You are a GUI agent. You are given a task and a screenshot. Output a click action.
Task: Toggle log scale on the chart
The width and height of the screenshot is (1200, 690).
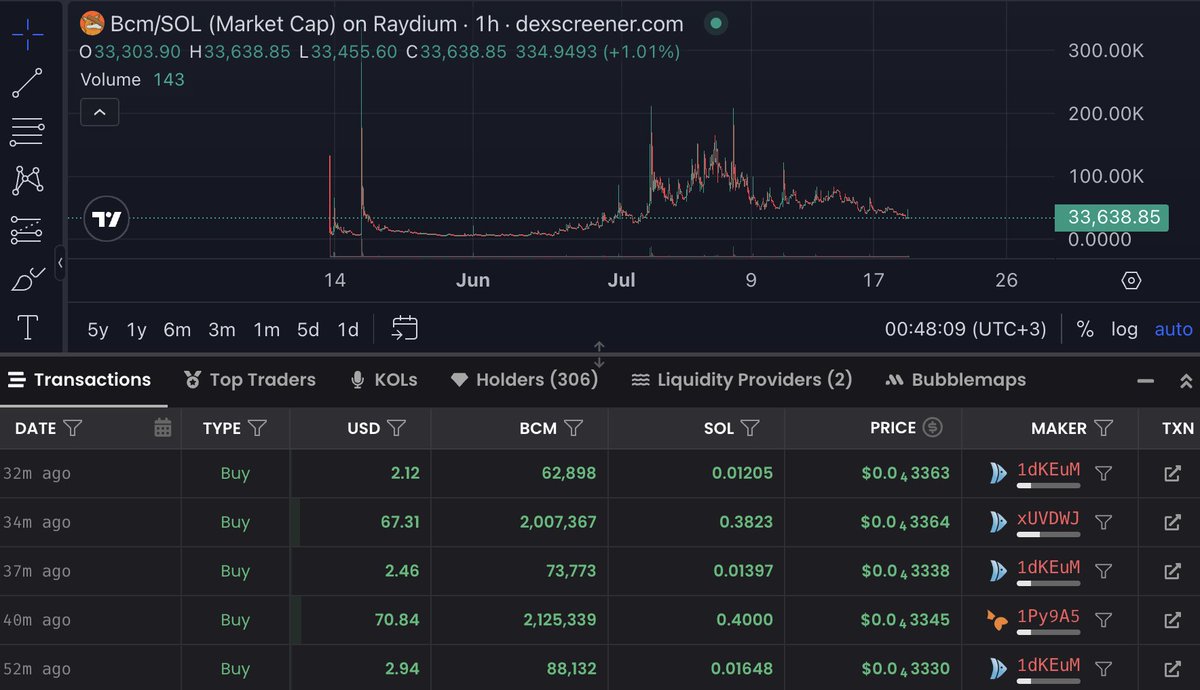tap(1124, 329)
